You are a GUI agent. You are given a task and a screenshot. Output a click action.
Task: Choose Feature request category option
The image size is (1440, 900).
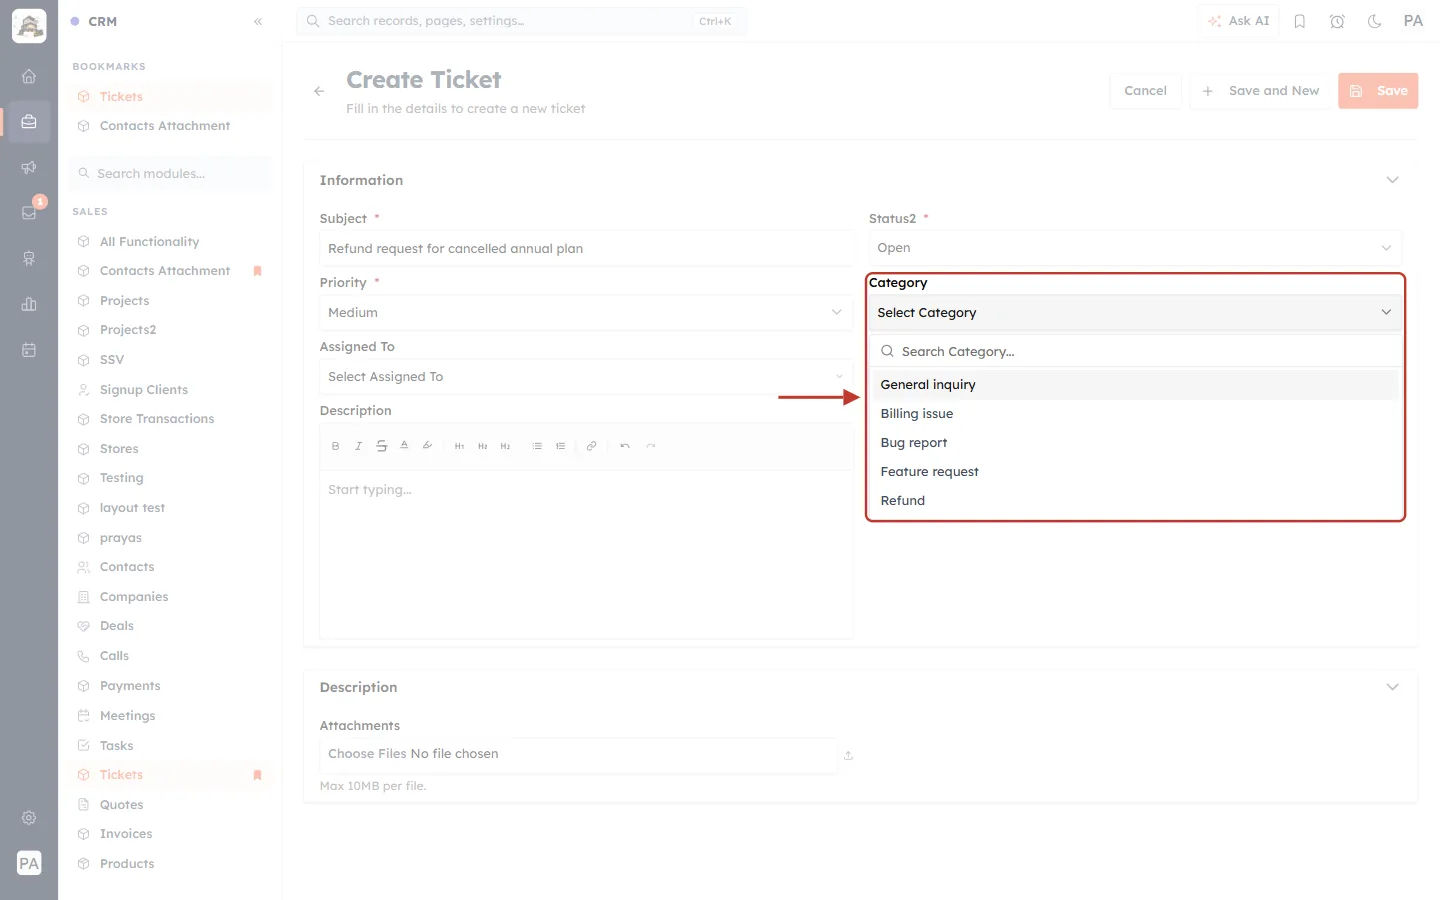coord(1135,472)
